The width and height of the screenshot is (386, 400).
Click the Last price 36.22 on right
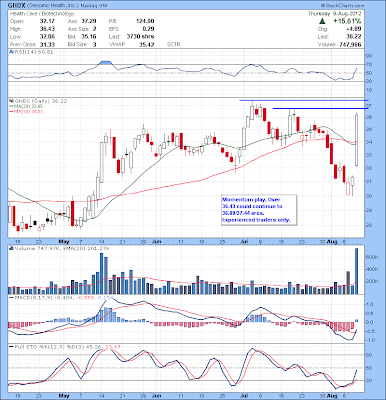coord(354,37)
